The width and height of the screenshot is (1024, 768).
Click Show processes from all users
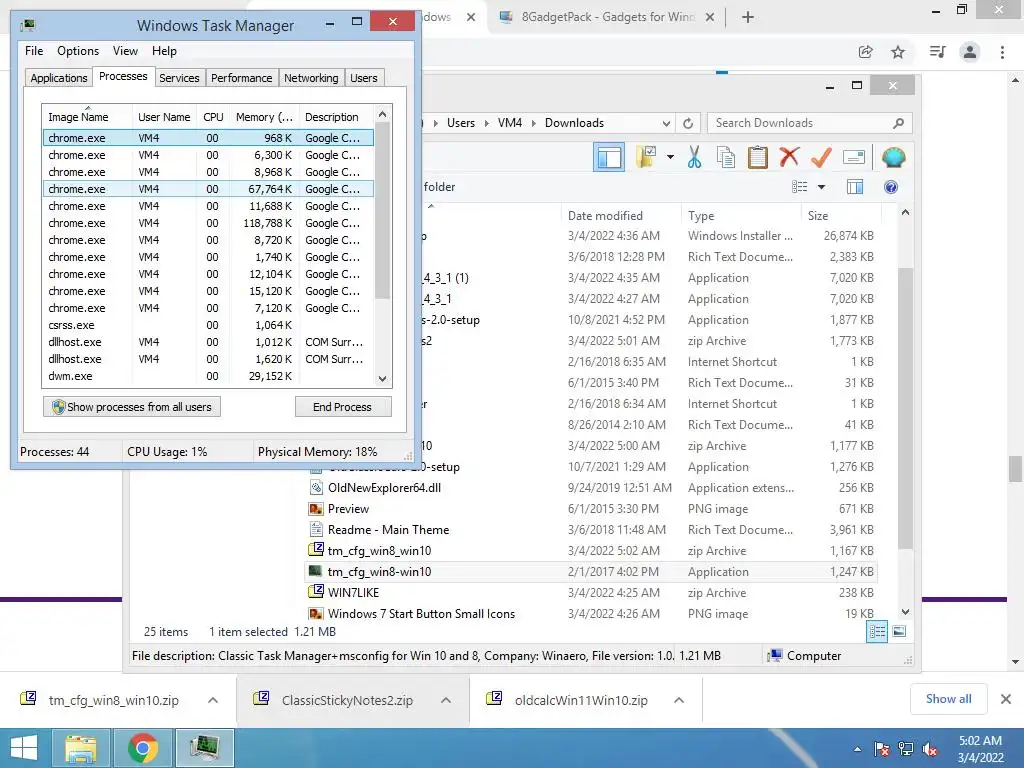[132, 407]
